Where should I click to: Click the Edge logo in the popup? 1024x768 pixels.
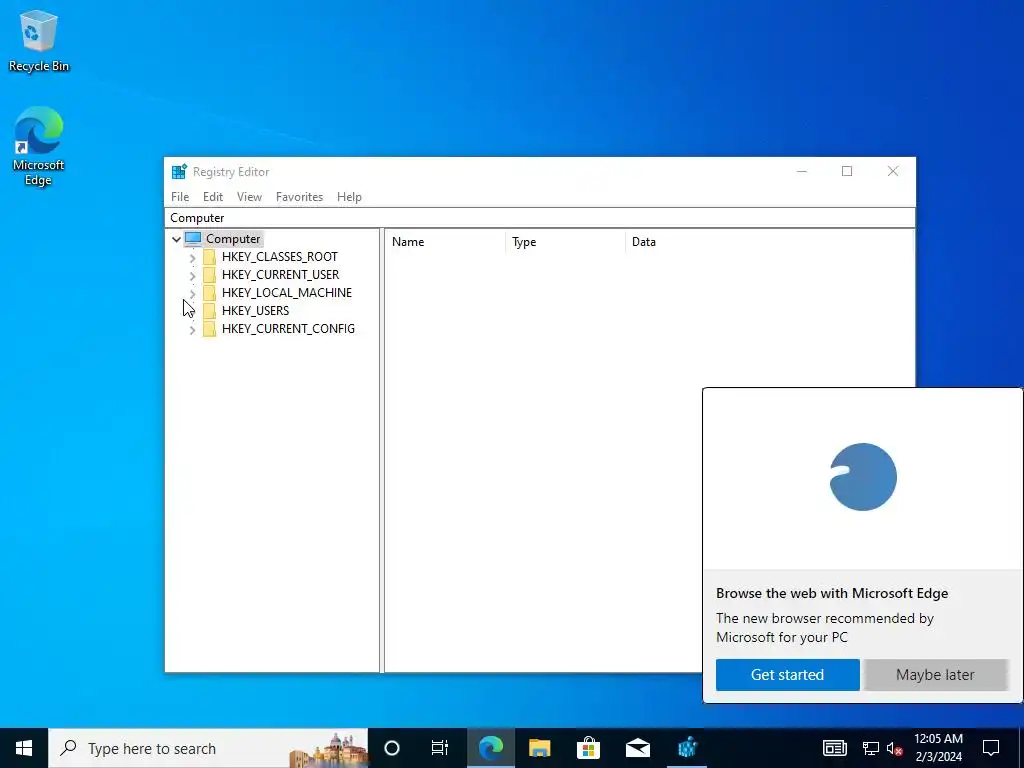863,477
